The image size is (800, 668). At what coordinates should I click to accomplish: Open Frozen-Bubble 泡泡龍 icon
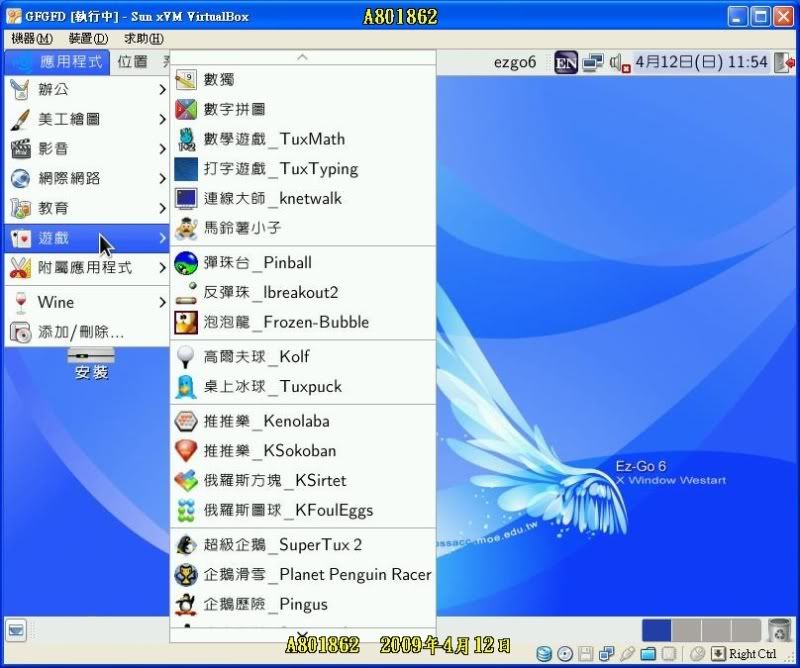click(186, 322)
